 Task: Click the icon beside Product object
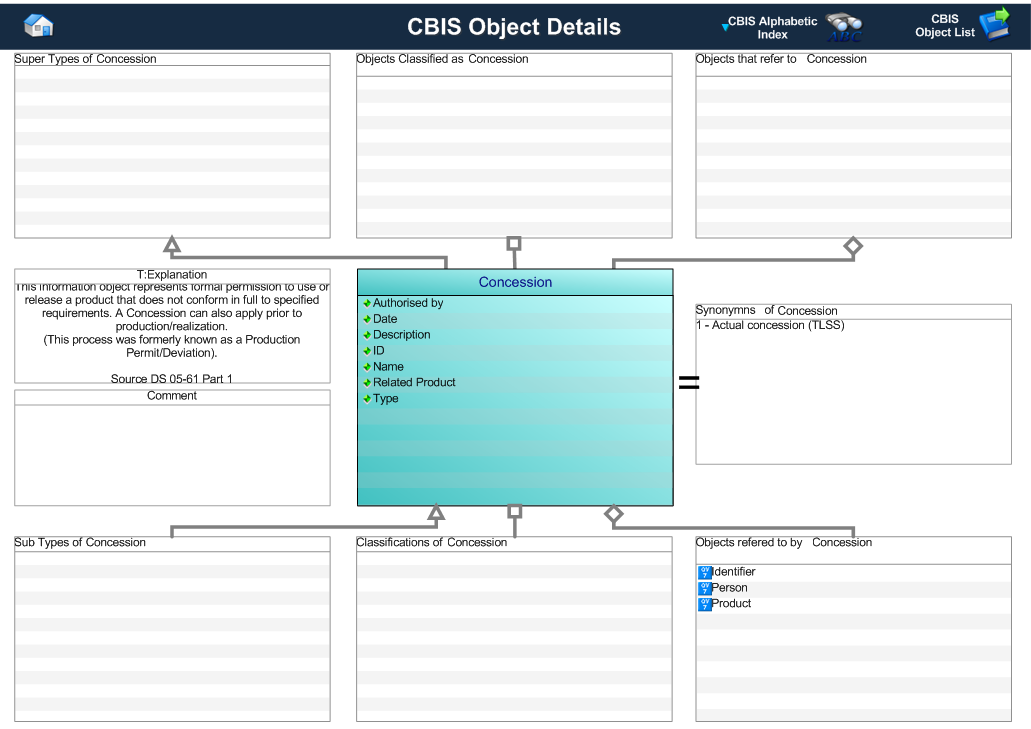click(704, 604)
